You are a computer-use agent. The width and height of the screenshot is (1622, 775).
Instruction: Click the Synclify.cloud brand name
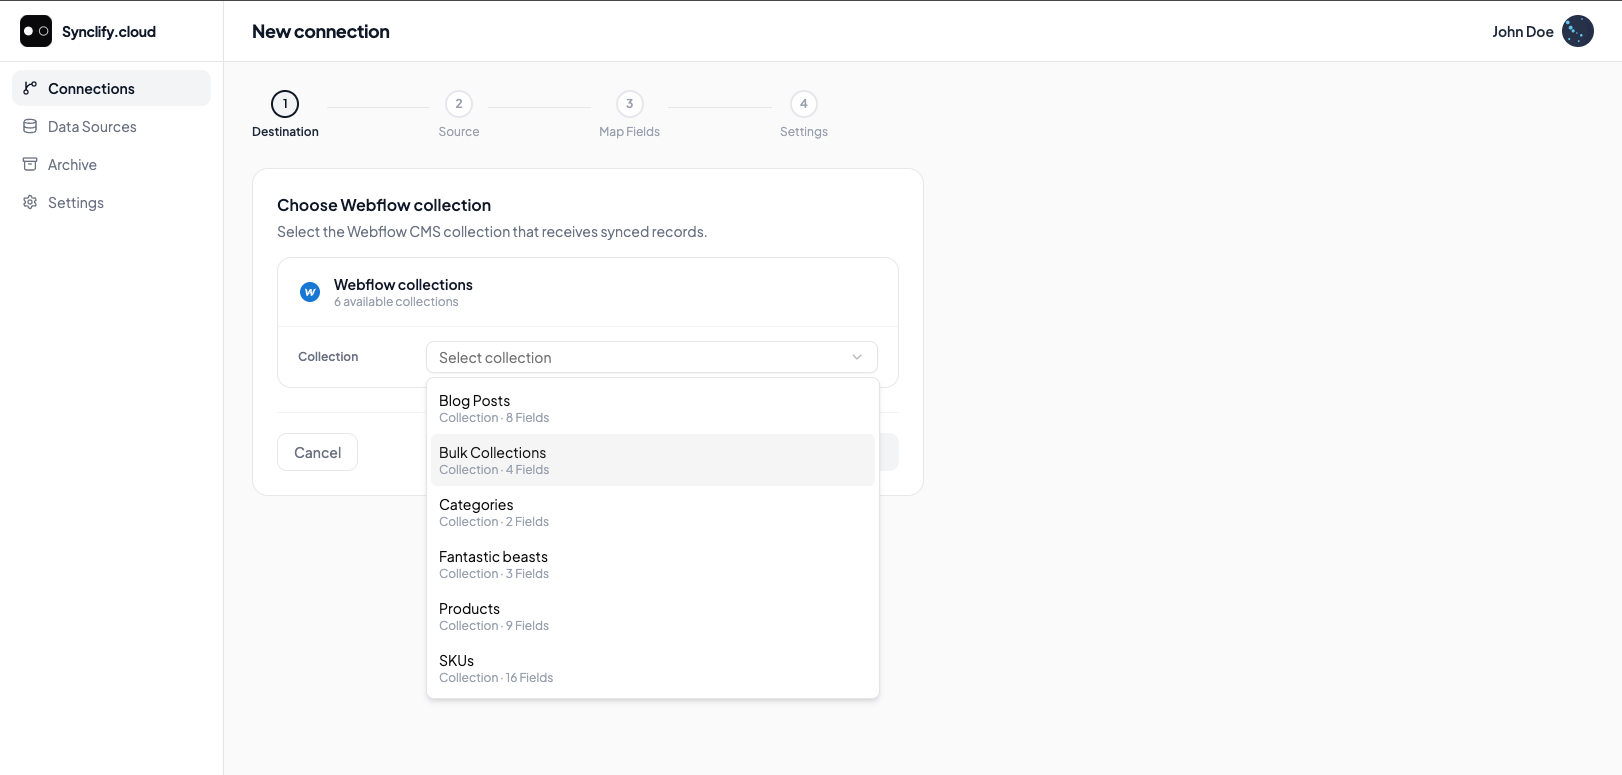pyautogui.click(x=109, y=31)
